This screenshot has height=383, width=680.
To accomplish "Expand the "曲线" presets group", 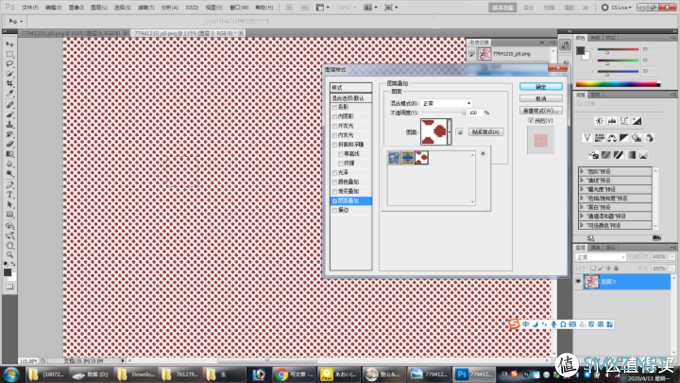I will coord(582,180).
